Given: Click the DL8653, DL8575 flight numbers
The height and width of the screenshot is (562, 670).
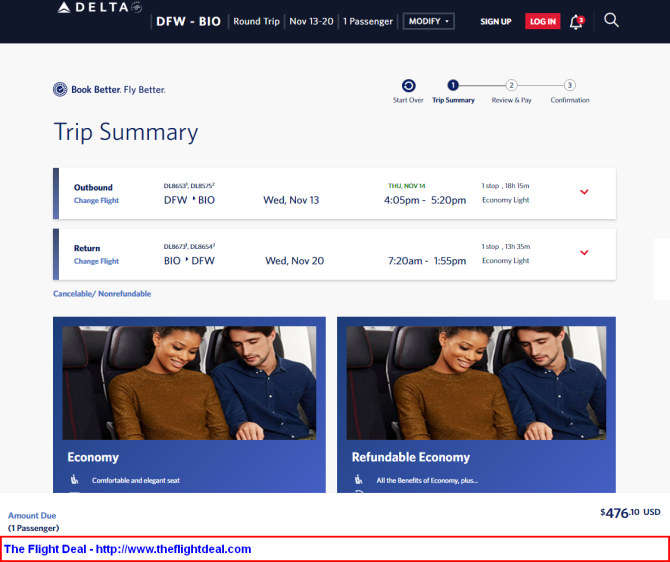Looking at the screenshot, I should (x=189, y=185).
